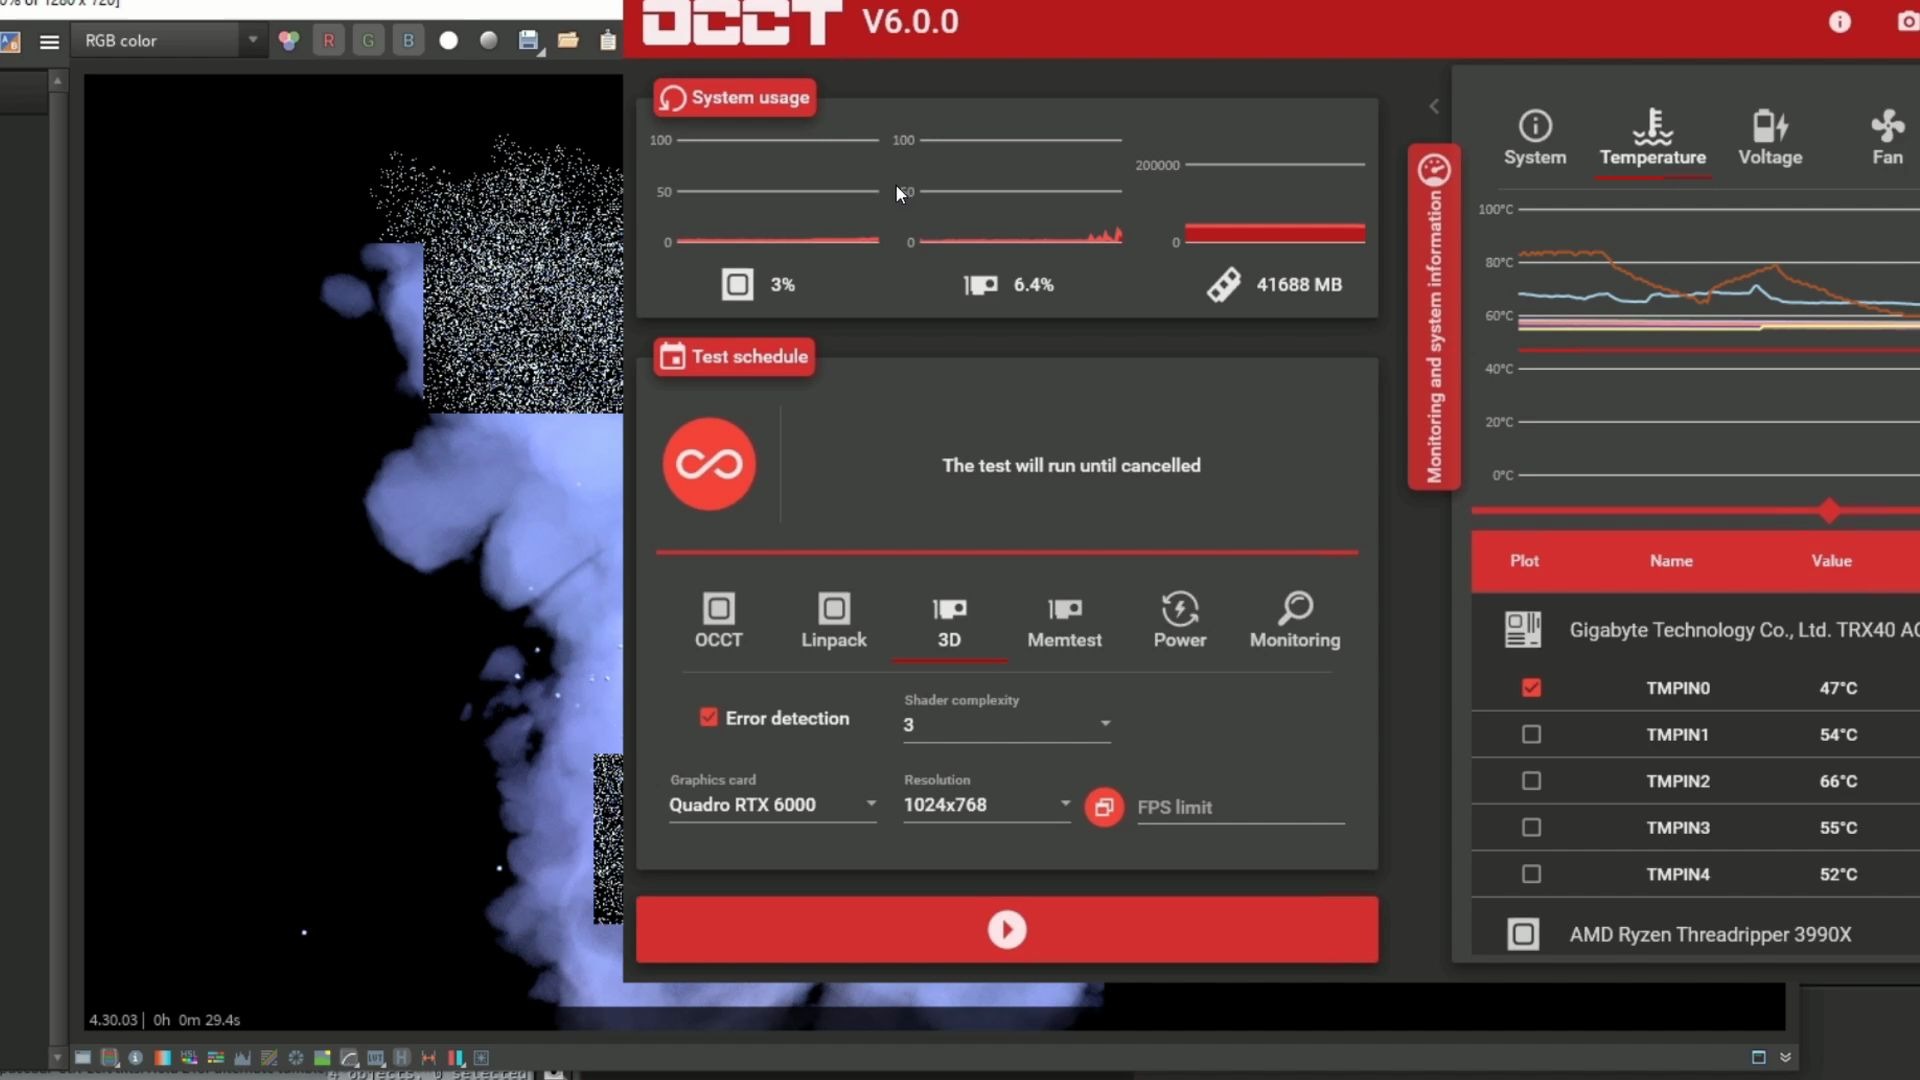This screenshot has height=1080, width=1920.
Task: Open the white balance correction icon
Action: click(162, 1057)
